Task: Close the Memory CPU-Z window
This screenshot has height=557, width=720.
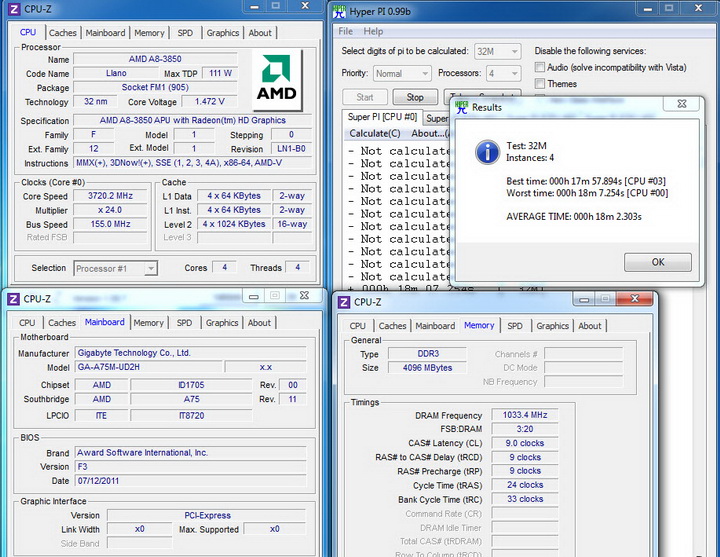Action: pyautogui.click(x=635, y=299)
